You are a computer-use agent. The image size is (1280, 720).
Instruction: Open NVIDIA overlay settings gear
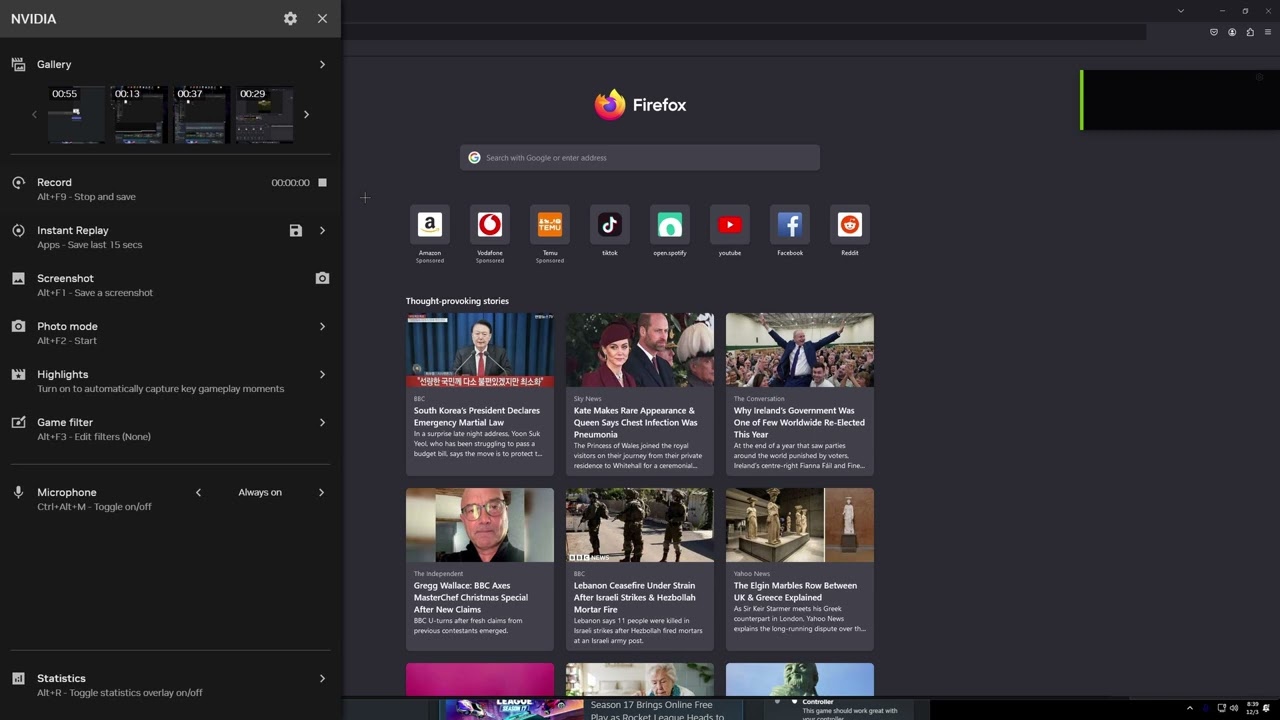tap(290, 18)
